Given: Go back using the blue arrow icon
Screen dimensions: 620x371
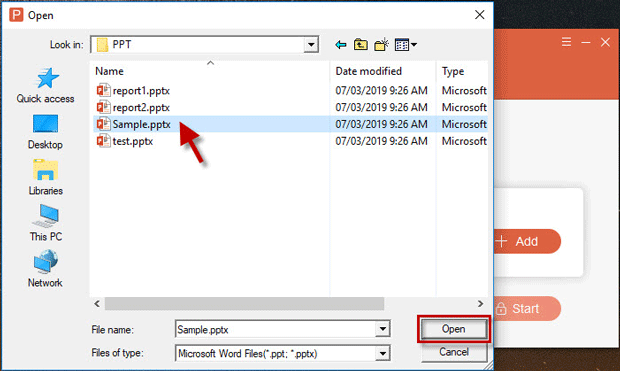Looking at the screenshot, I should click(340, 45).
